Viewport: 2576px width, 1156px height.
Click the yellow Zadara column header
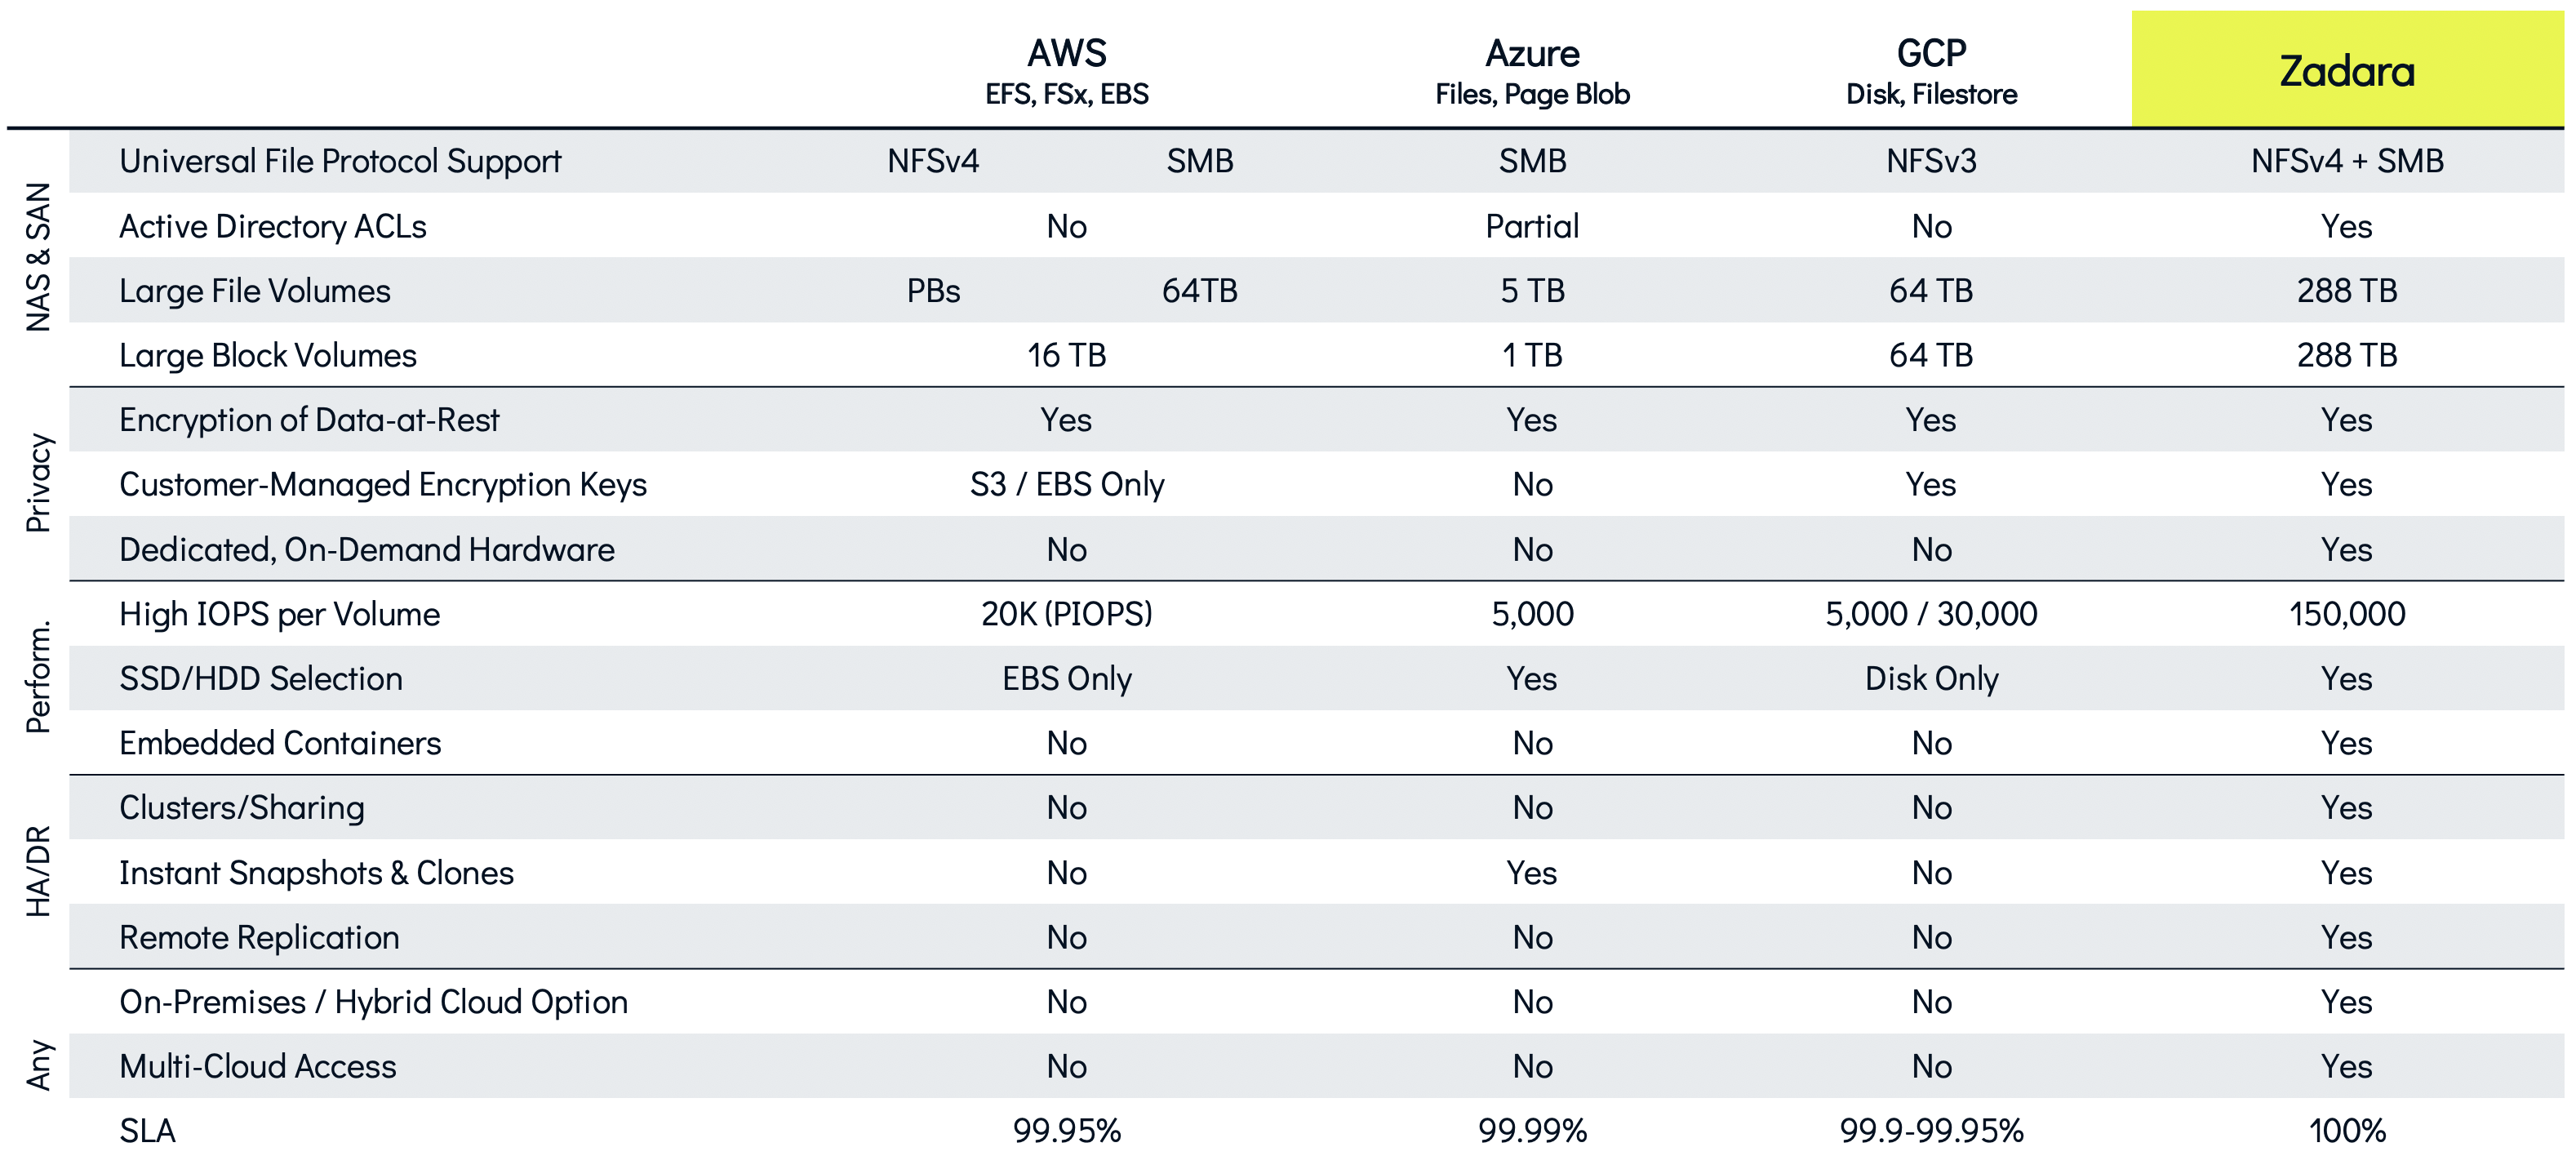click(2346, 70)
